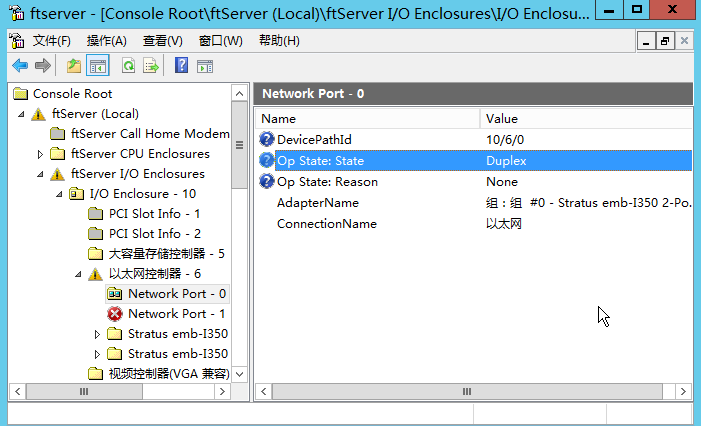Select the DevicePathId property row
The height and width of the screenshot is (426, 701).
[x=474, y=139]
